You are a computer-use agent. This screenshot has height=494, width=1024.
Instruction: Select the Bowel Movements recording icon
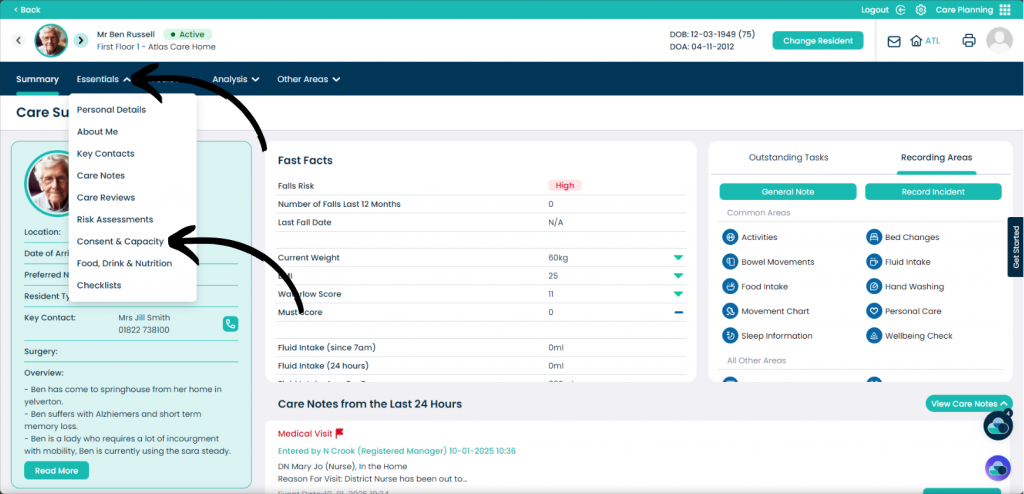point(730,262)
